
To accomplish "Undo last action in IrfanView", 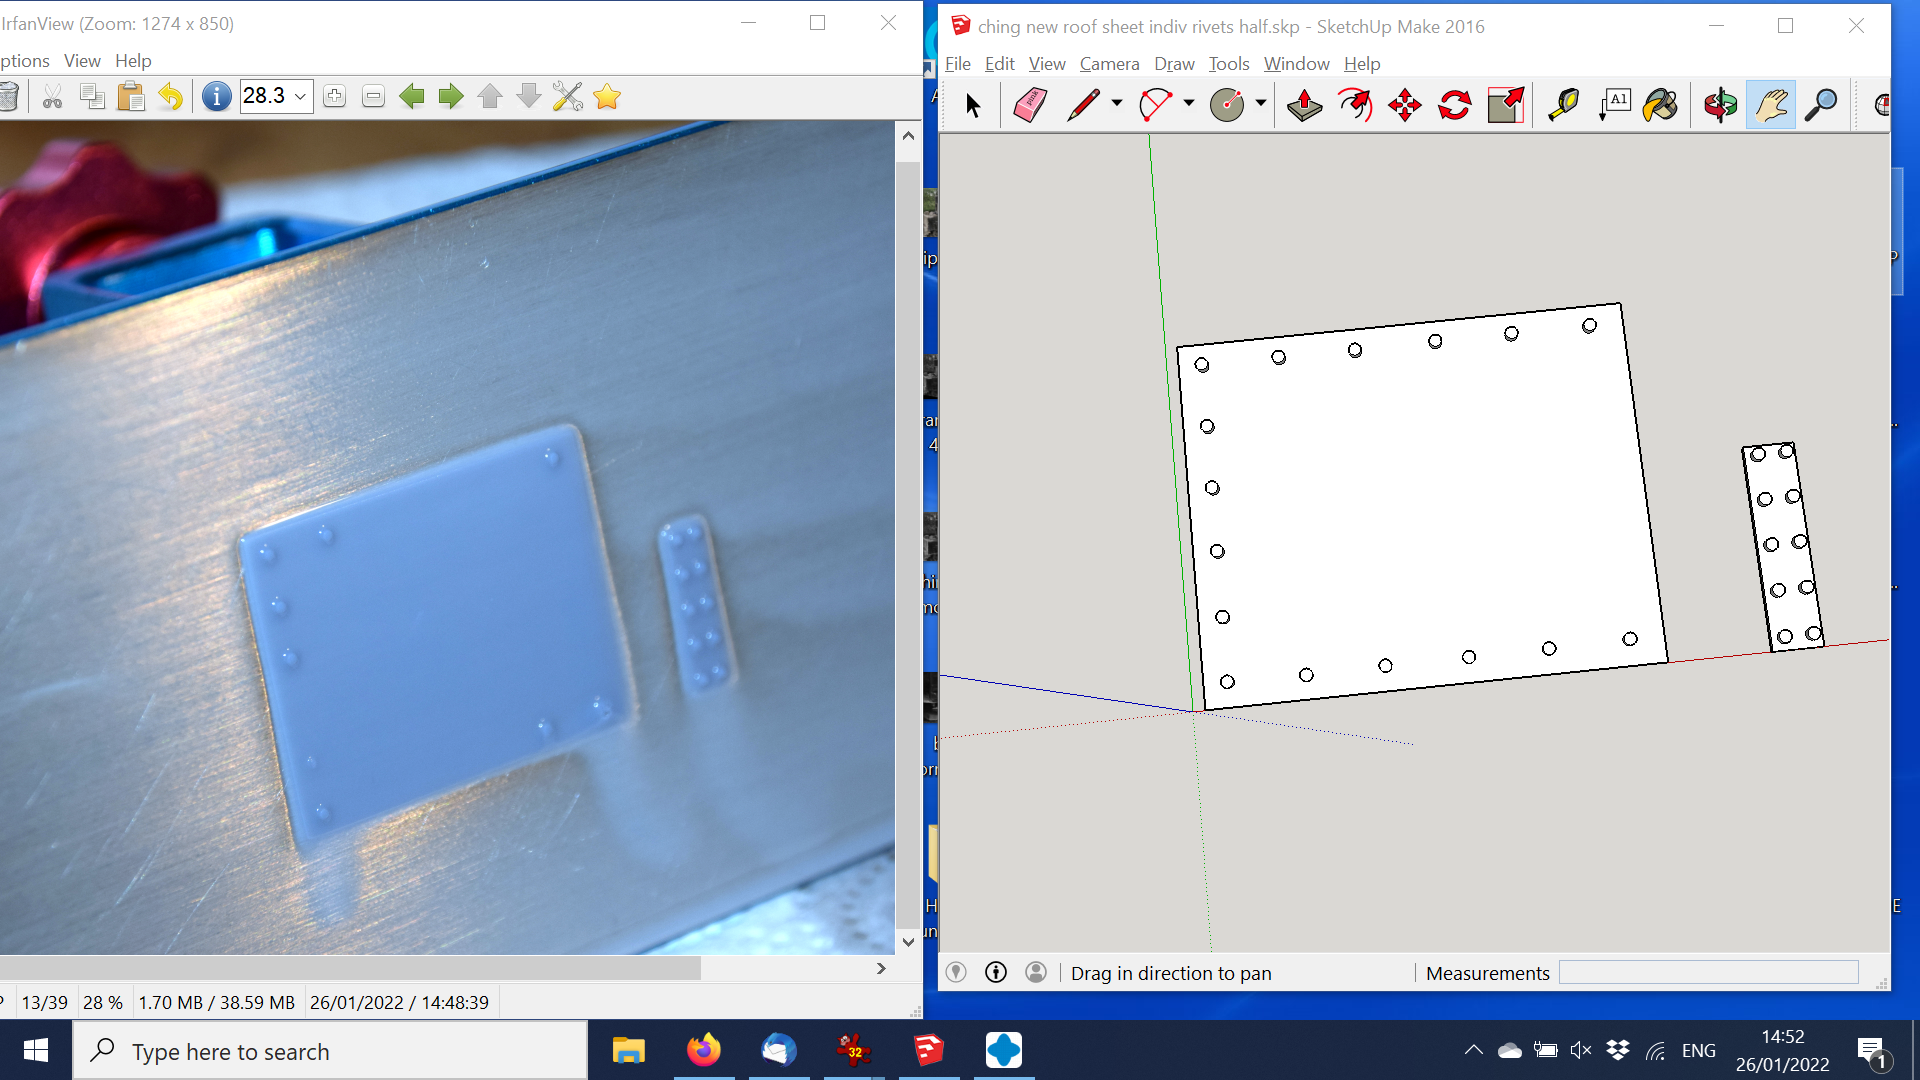I will click(172, 96).
